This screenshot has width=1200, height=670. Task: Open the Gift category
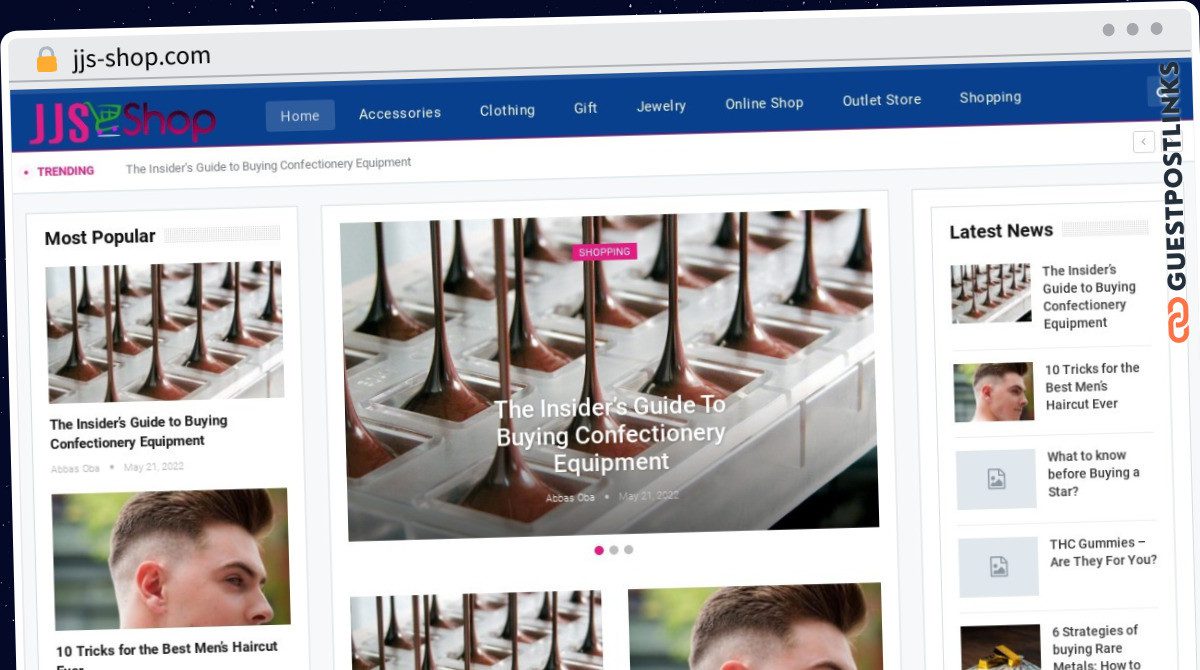[x=586, y=108]
